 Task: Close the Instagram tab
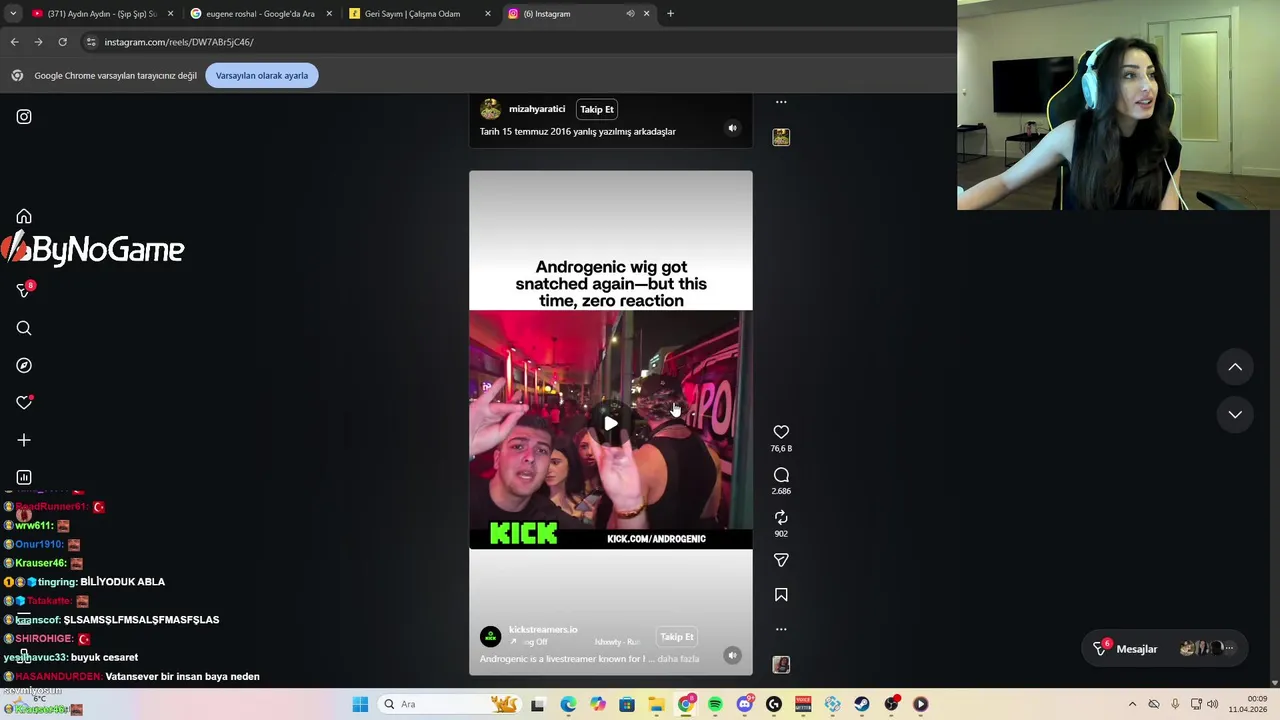646,14
